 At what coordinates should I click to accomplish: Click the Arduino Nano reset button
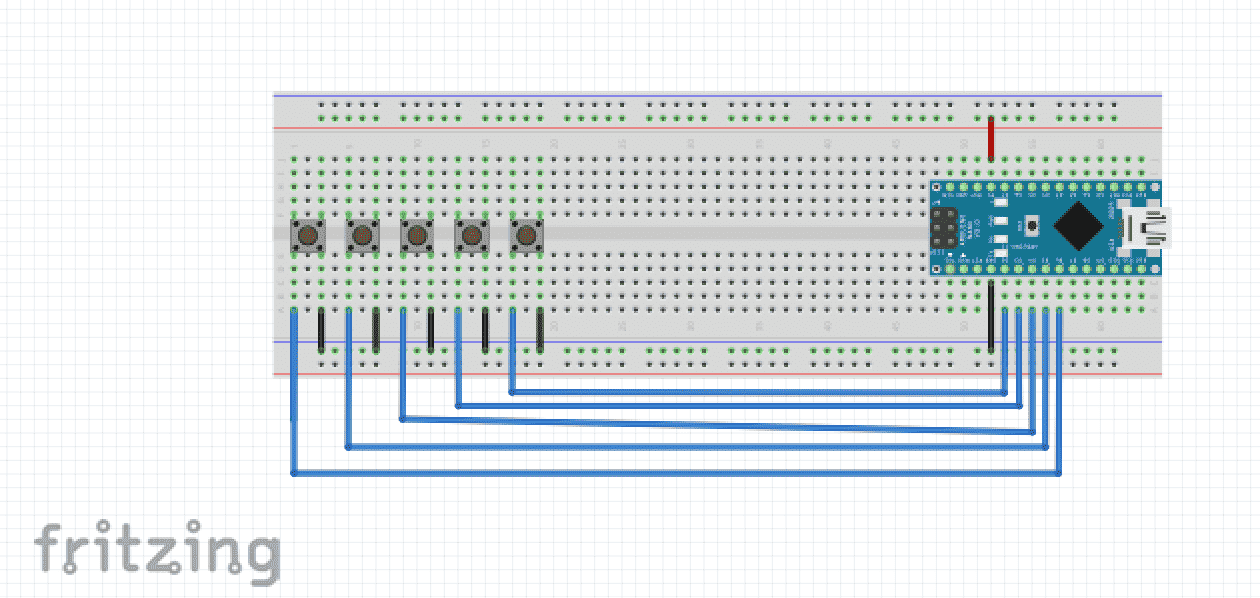tap(1032, 228)
